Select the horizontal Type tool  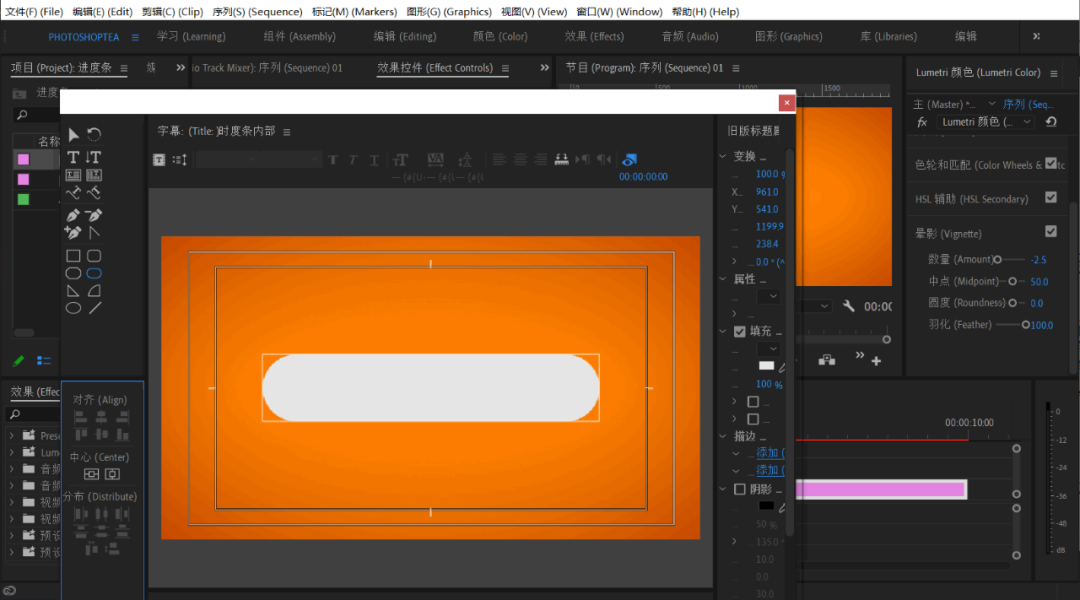pos(73,157)
